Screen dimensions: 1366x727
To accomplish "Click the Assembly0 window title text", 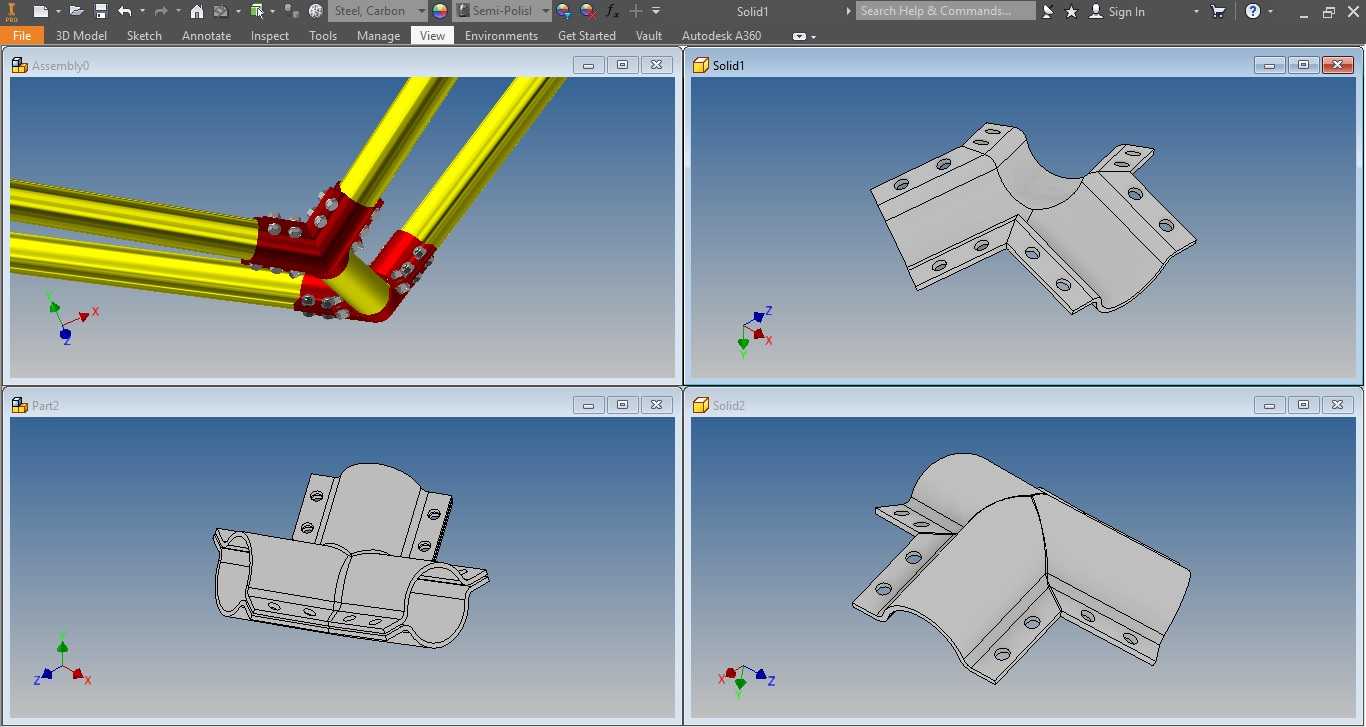I will pos(60,65).
